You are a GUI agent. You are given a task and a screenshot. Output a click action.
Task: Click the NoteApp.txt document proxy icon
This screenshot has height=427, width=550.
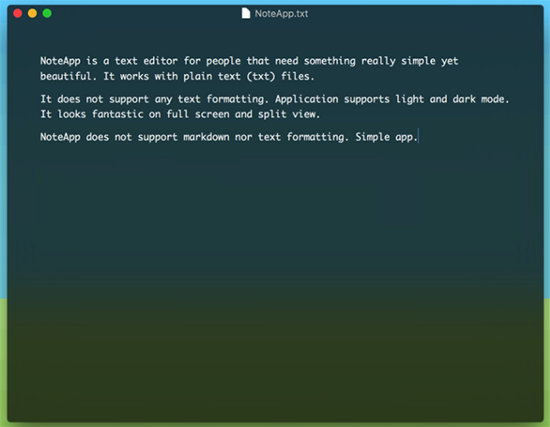tap(246, 14)
